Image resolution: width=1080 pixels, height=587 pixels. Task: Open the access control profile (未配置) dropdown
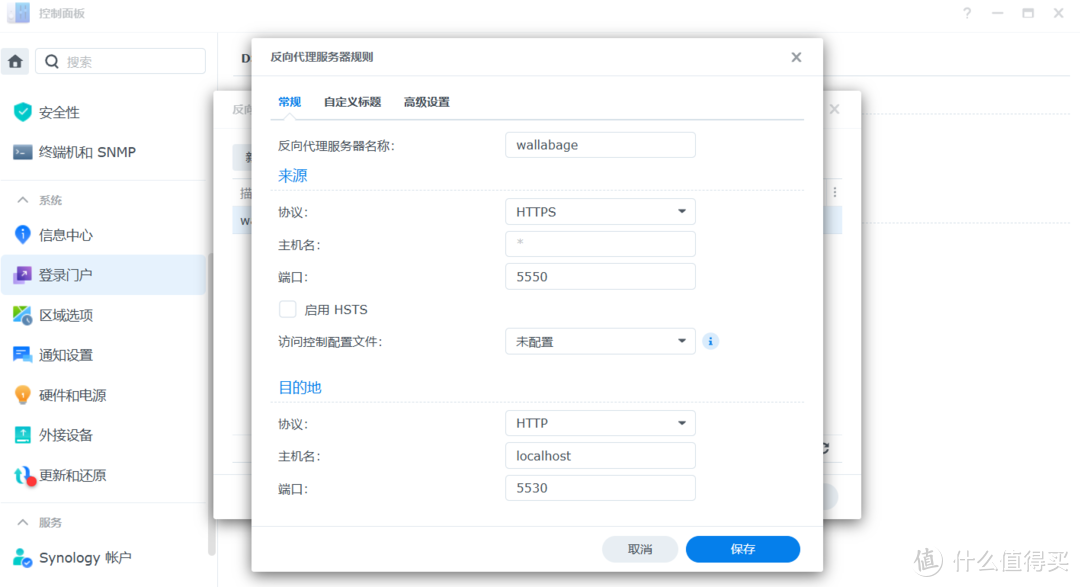600,341
